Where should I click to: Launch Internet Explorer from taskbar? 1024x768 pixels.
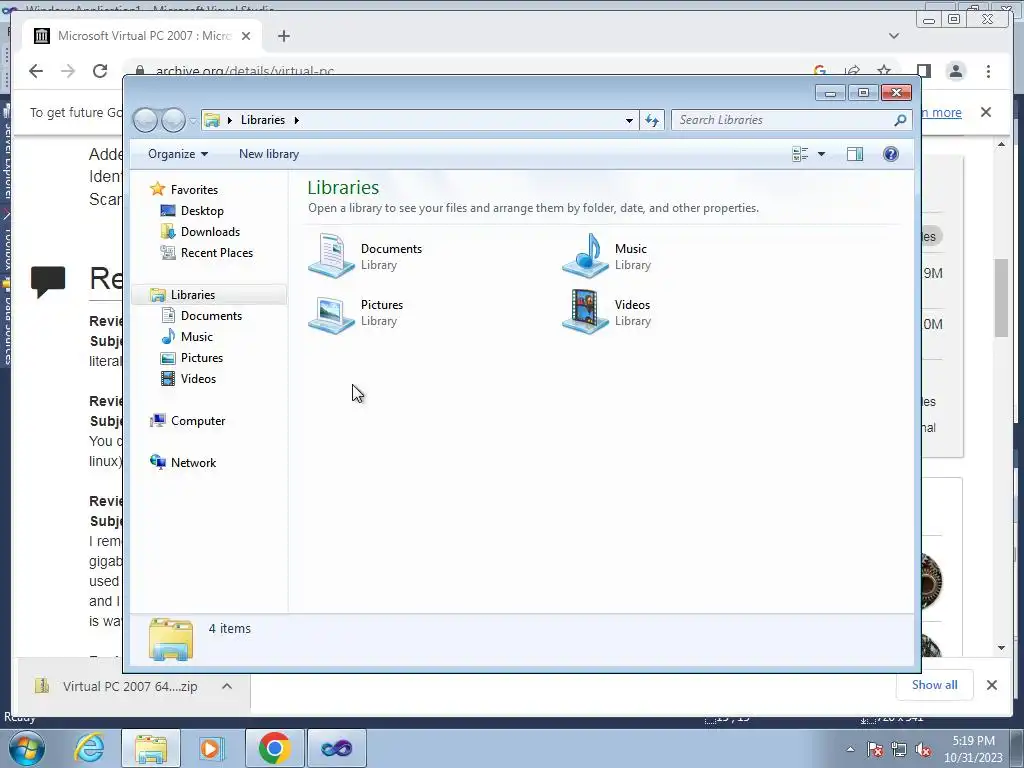point(89,748)
